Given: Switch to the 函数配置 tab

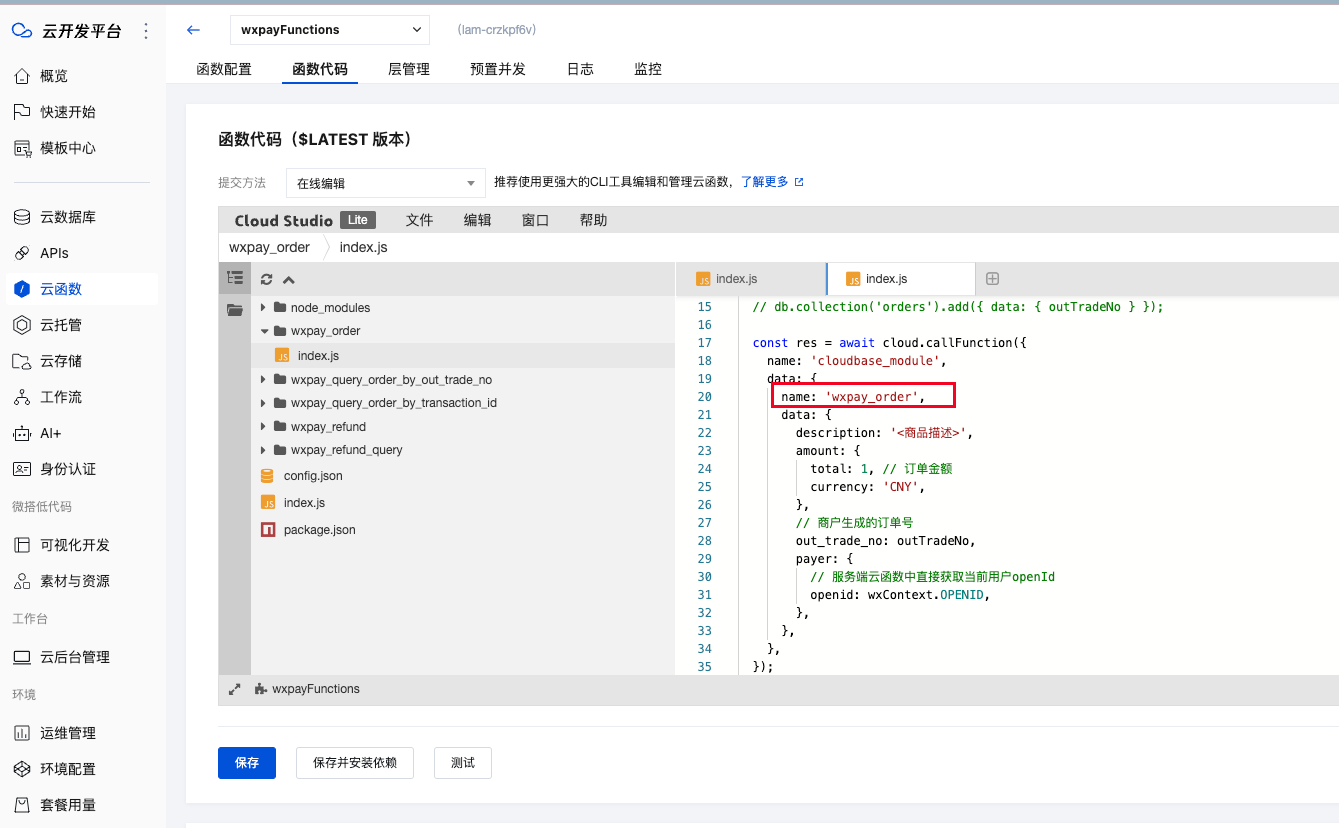Looking at the screenshot, I should 224,69.
